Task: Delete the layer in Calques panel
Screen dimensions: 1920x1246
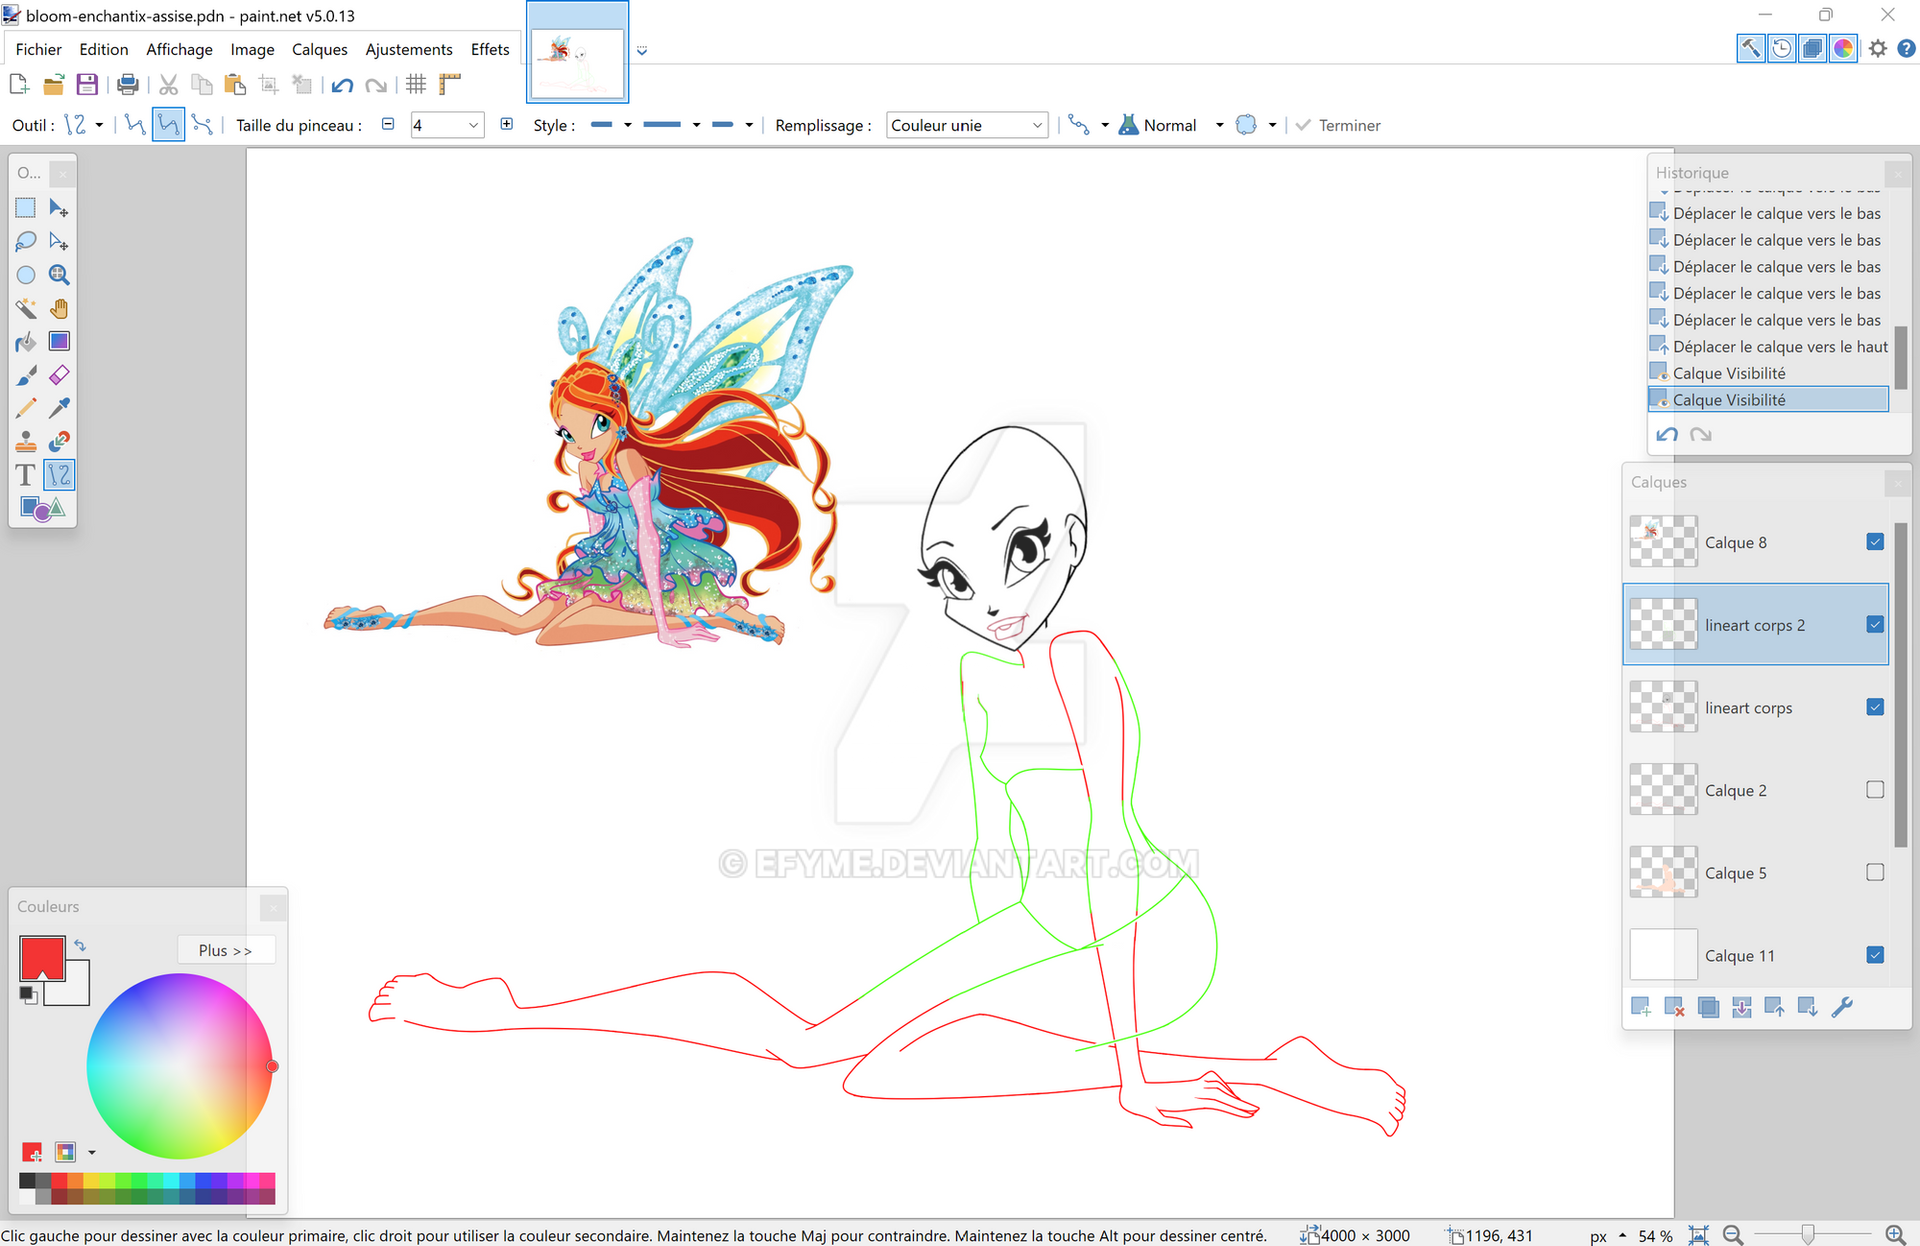Action: [1674, 1007]
